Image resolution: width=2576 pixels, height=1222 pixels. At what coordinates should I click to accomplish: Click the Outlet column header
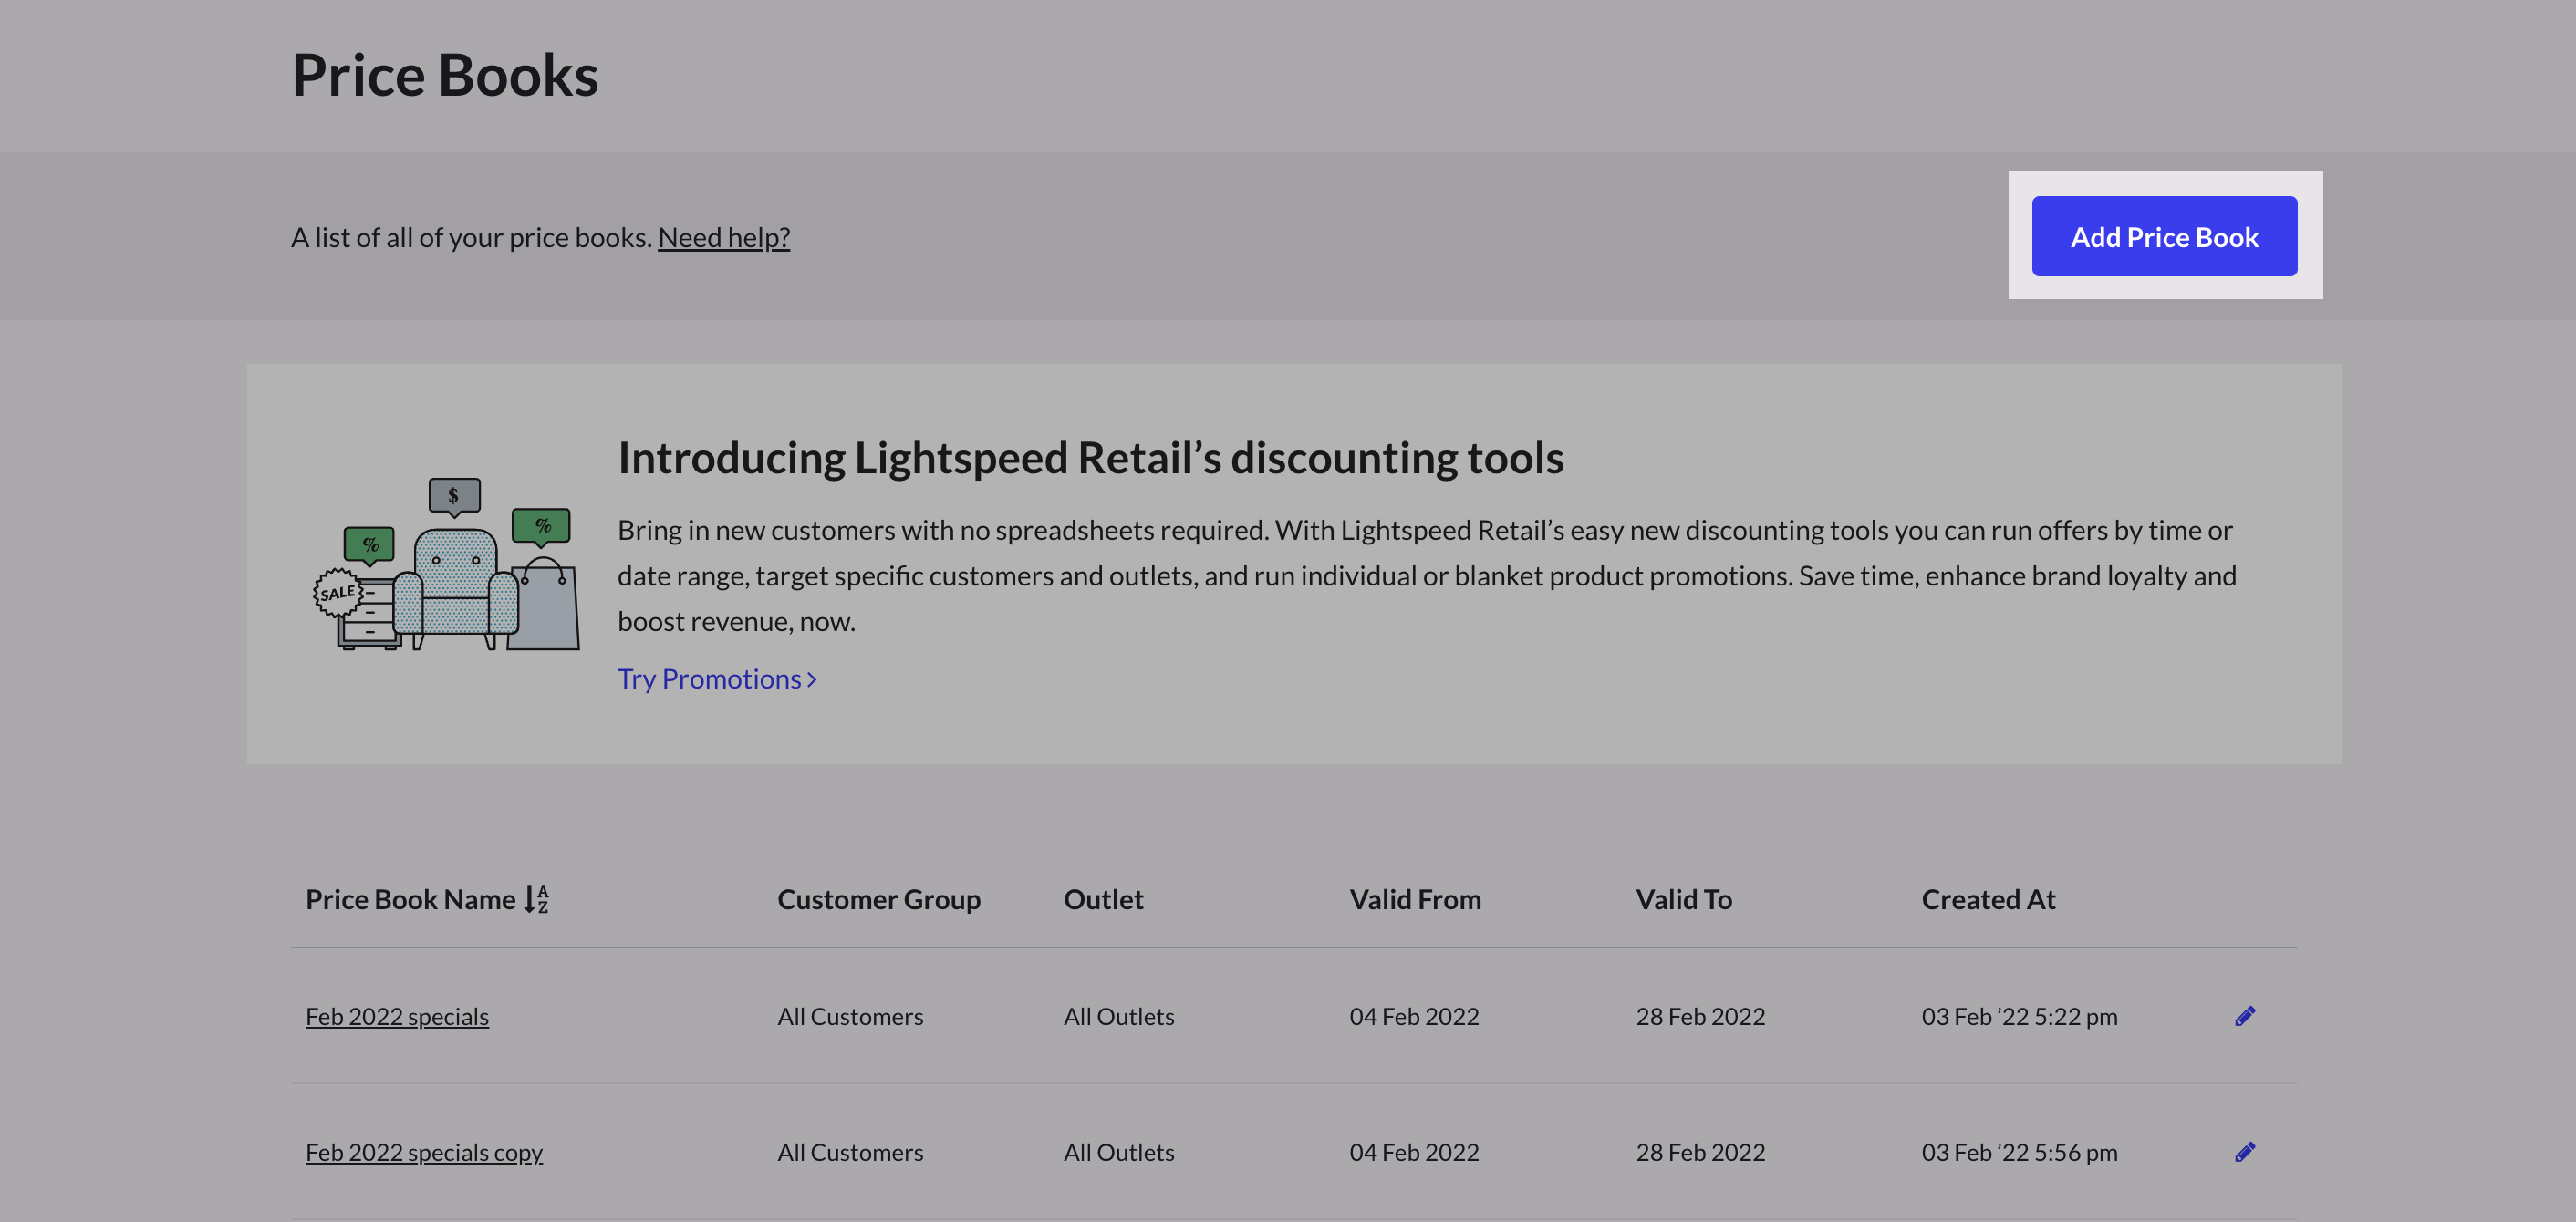1103,899
